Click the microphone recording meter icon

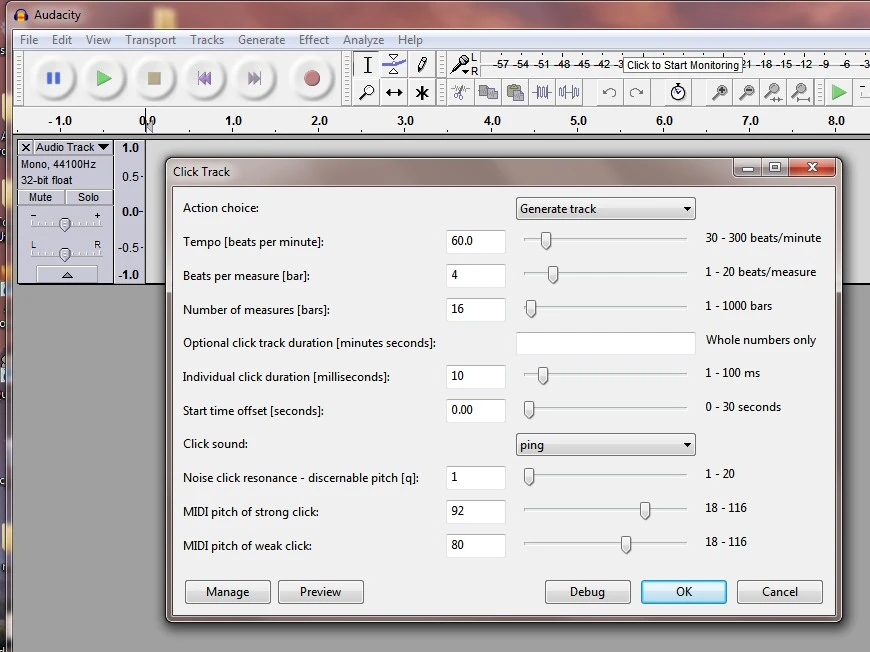point(461,64)
